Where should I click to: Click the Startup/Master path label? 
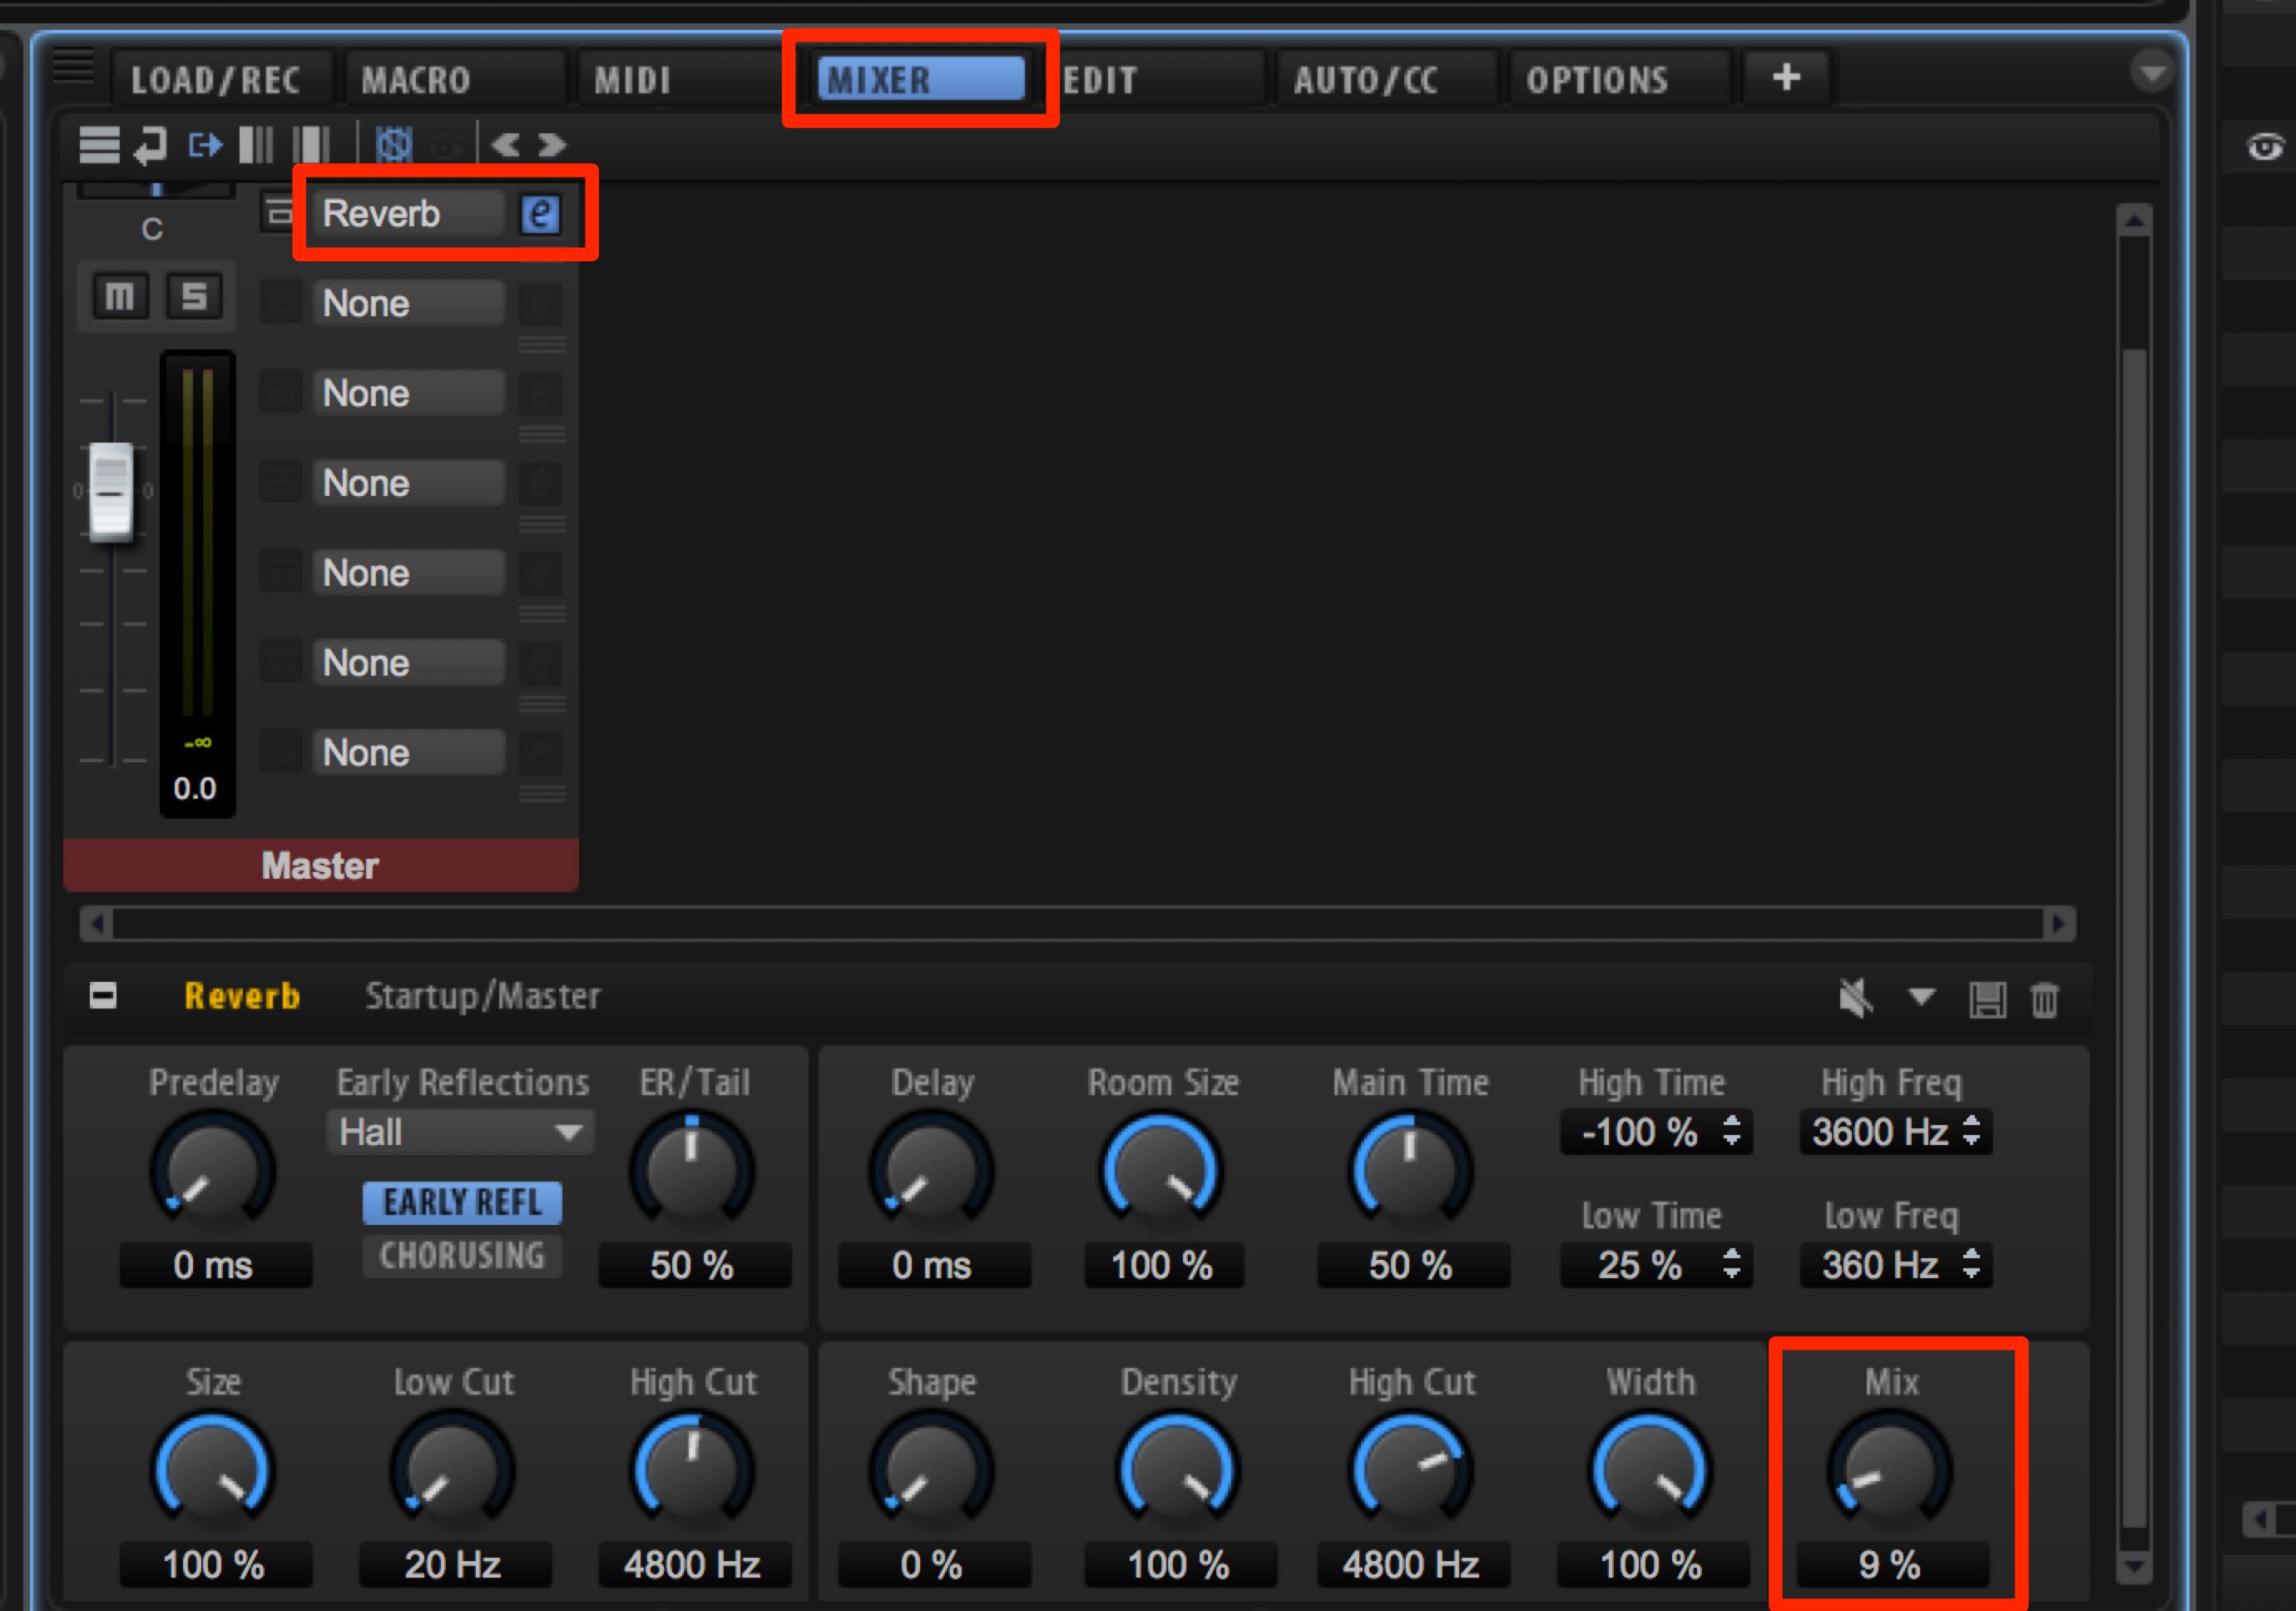click(x=483, y=996)
